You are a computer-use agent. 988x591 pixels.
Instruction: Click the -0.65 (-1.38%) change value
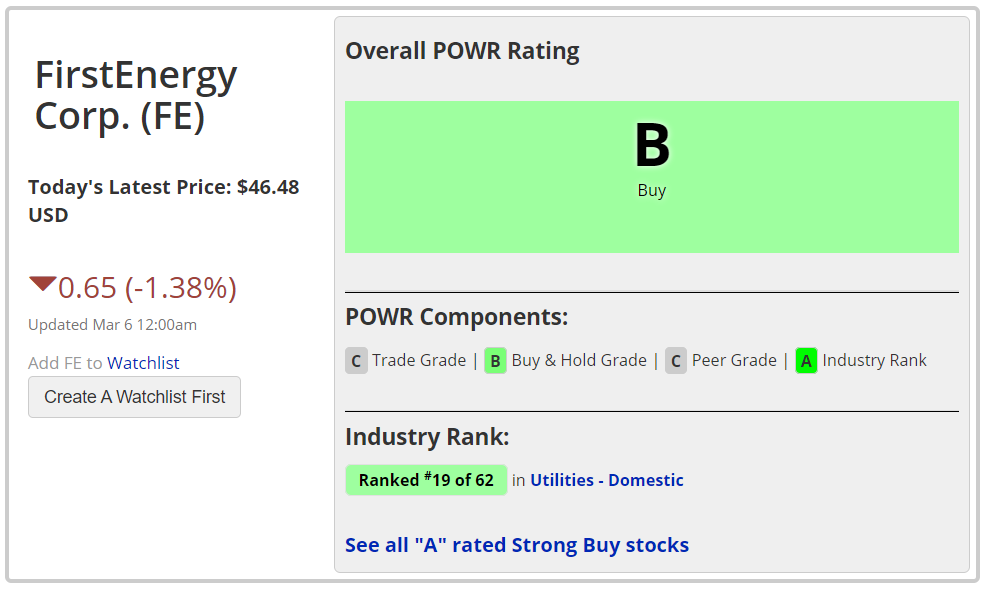pyautogui.click(x=147, y=288)
